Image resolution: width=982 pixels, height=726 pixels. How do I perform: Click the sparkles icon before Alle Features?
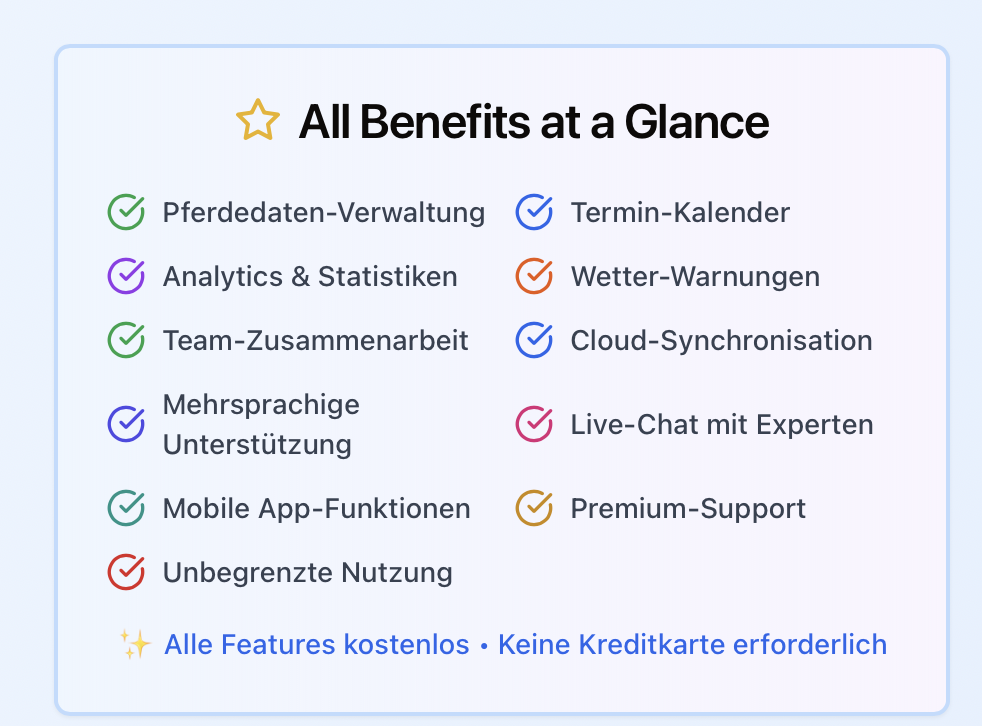pyautogui.click(x=134, y=645)
